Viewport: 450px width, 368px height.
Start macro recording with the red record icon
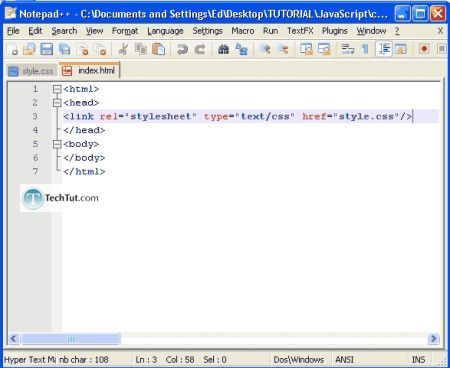(x=424, y=49)
